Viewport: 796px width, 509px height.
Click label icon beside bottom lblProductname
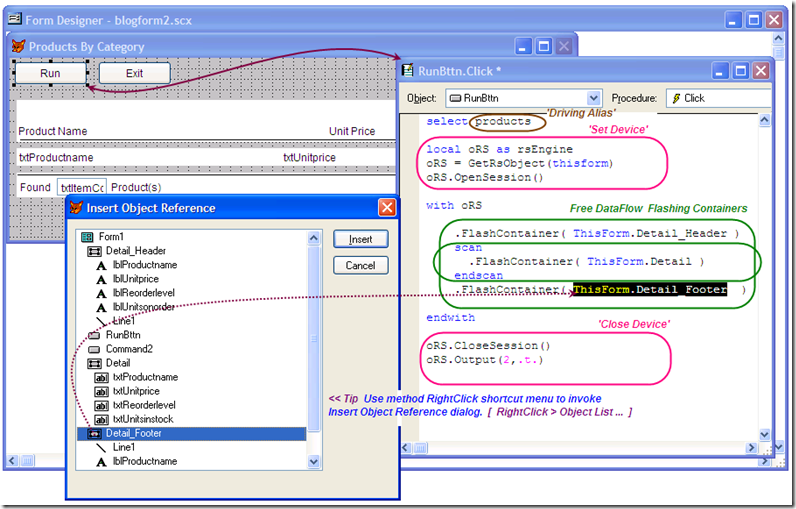point(102,462)
